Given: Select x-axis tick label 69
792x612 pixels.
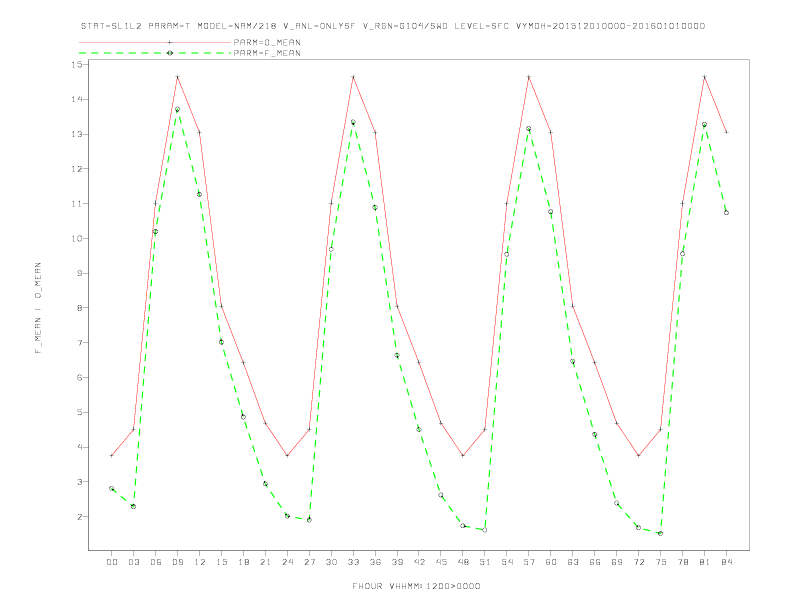Looking at the screenshot, I should pyautogui.click(x=617, y=562).
